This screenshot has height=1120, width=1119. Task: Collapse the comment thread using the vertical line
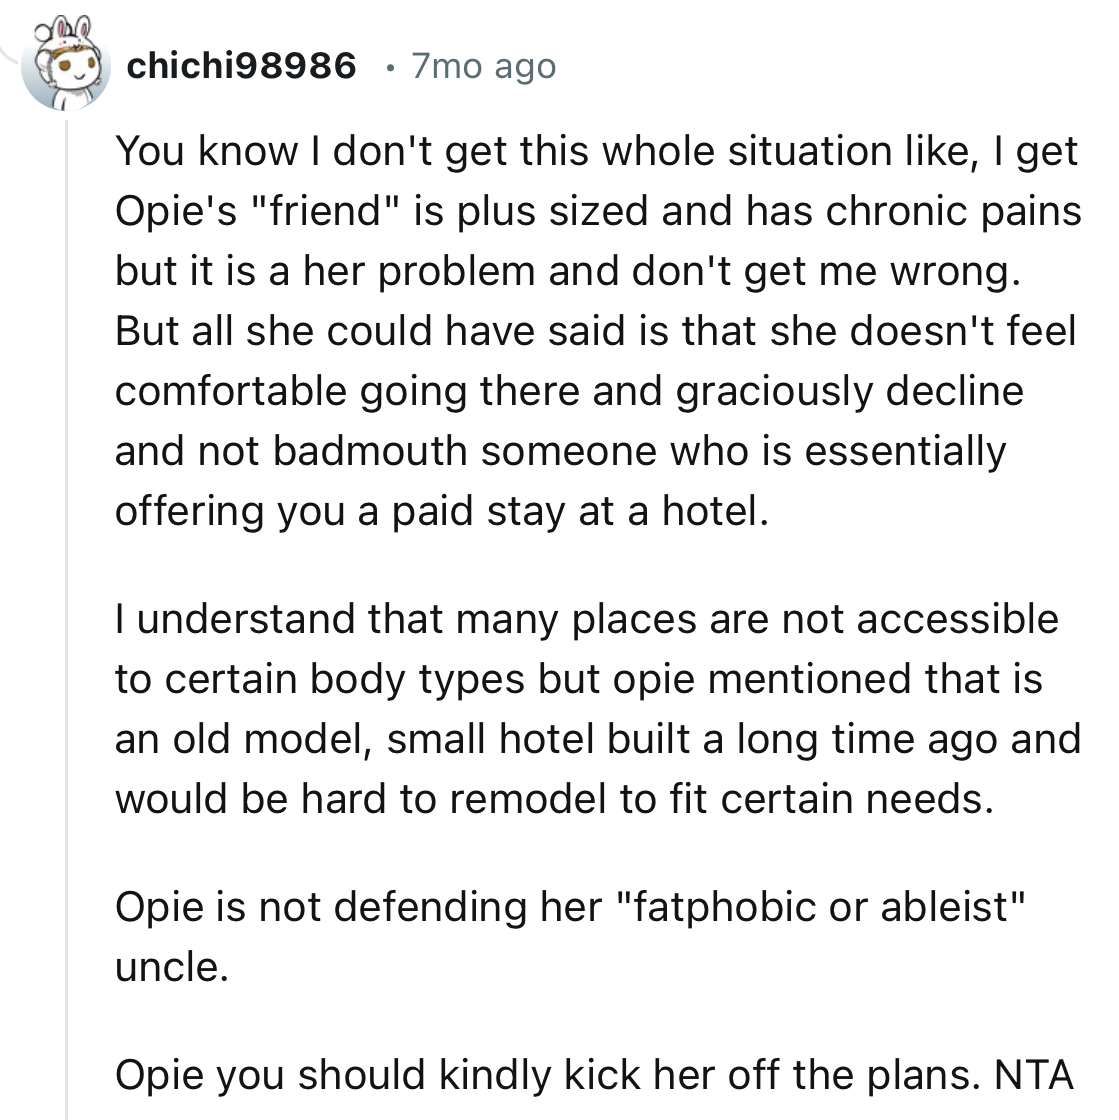pyautogui.click(x=66, y=600)
